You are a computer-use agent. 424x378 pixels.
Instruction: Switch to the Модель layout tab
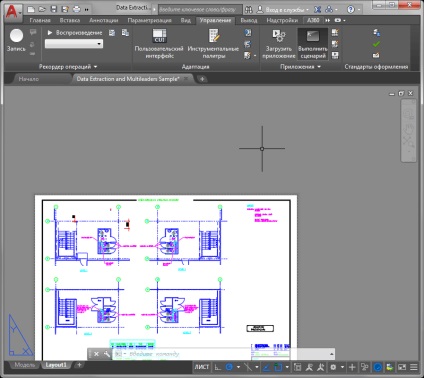(24, 365)
